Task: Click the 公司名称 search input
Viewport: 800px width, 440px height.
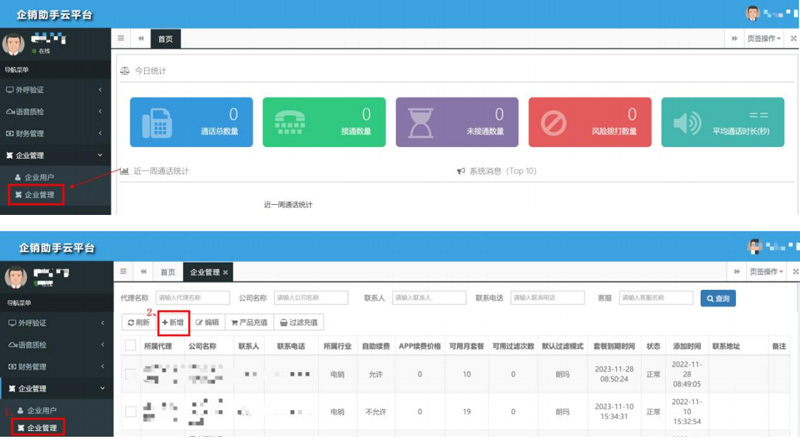Action: pyautogui.click(x=309, y=298)
